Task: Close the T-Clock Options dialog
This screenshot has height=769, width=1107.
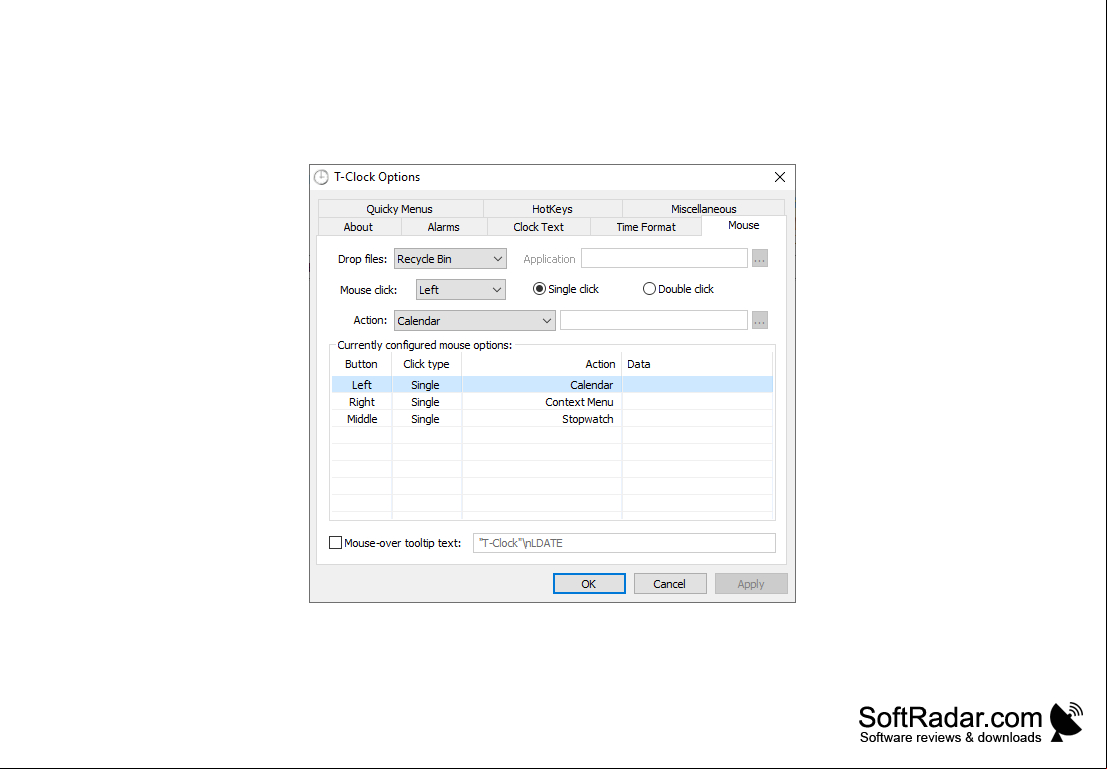Action: pos(779,177)
